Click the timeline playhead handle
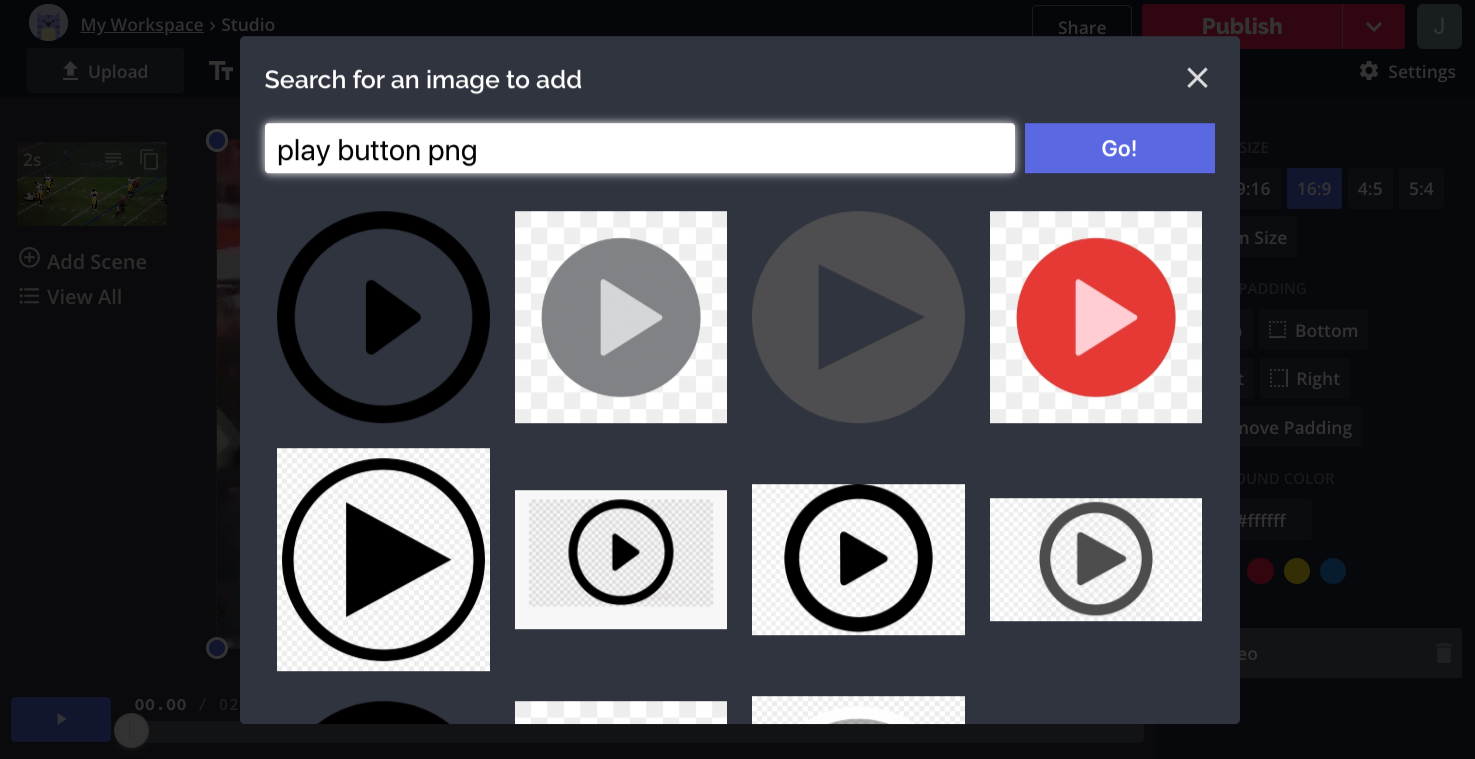This screenshot has width=1475, height=759. coord(131,731)
